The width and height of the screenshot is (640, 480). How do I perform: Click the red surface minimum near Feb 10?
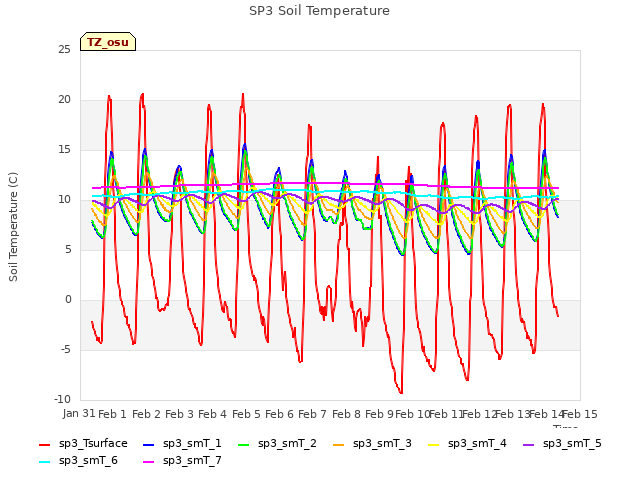pyautogui.click(x=401, y=392)
